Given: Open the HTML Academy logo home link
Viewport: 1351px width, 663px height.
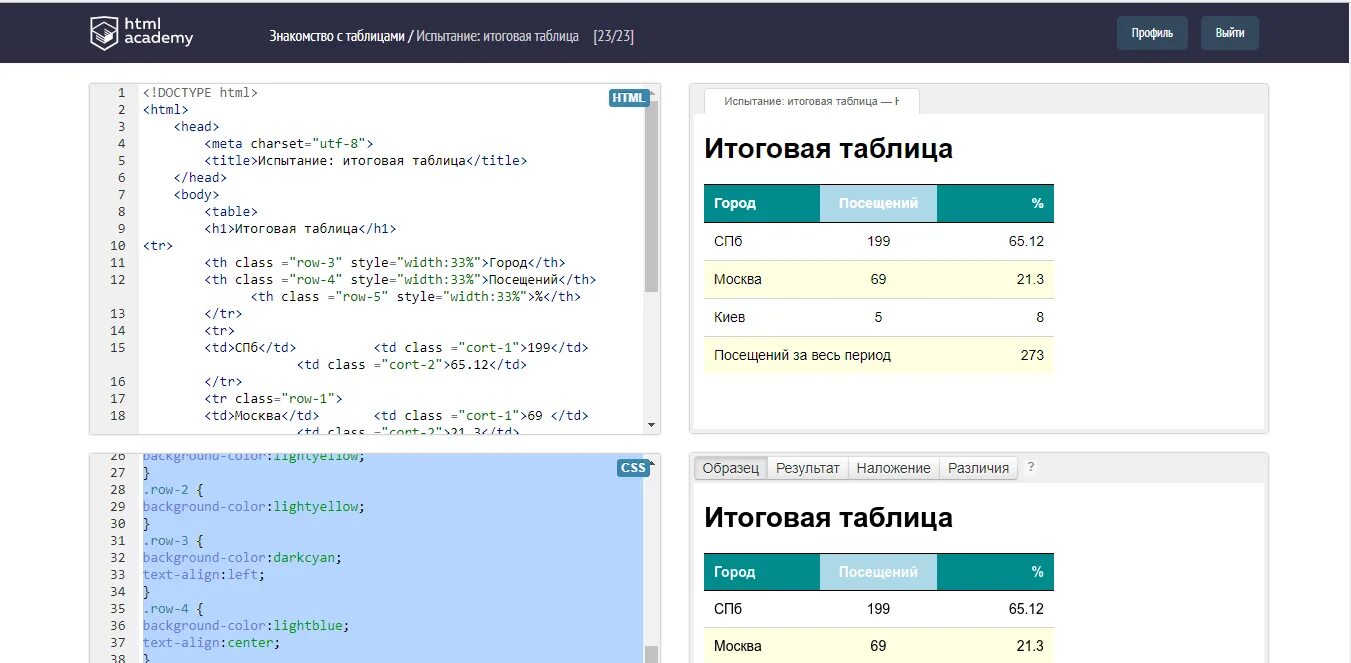Looking at the screenshot, I should (x=141, y=33).
